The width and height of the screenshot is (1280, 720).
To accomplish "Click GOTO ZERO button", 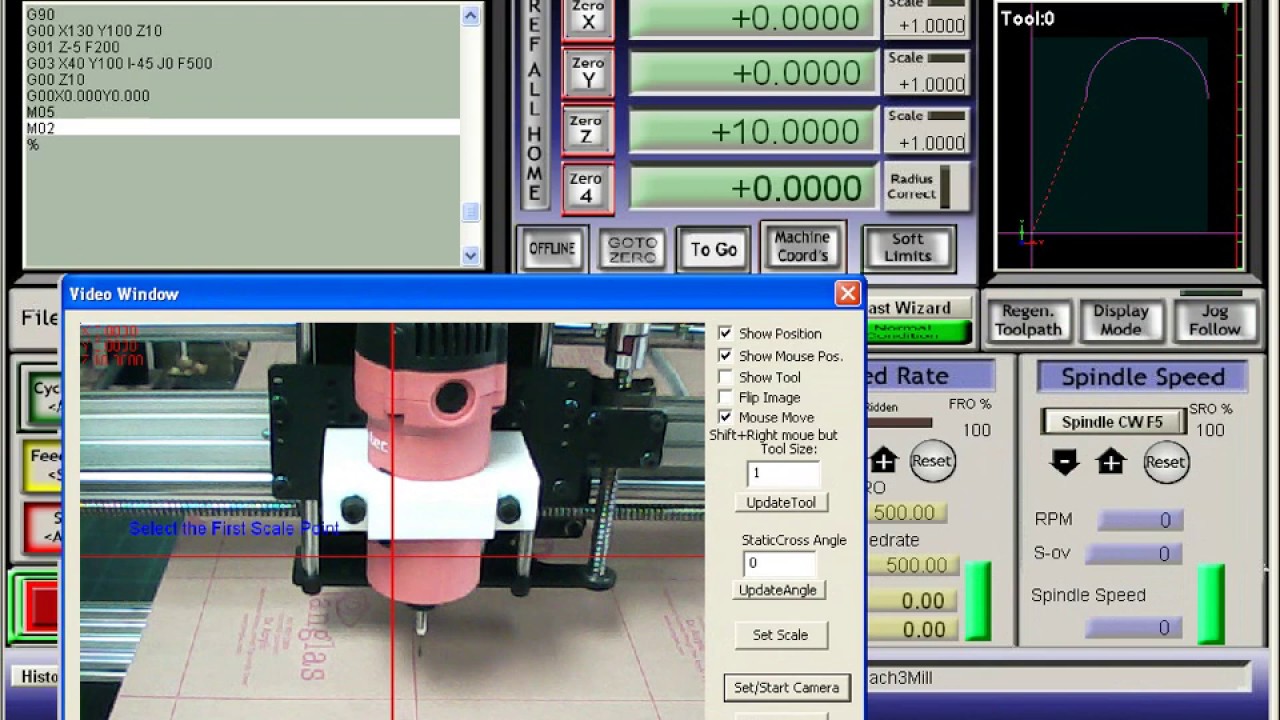I will click(x=632, y=249).
